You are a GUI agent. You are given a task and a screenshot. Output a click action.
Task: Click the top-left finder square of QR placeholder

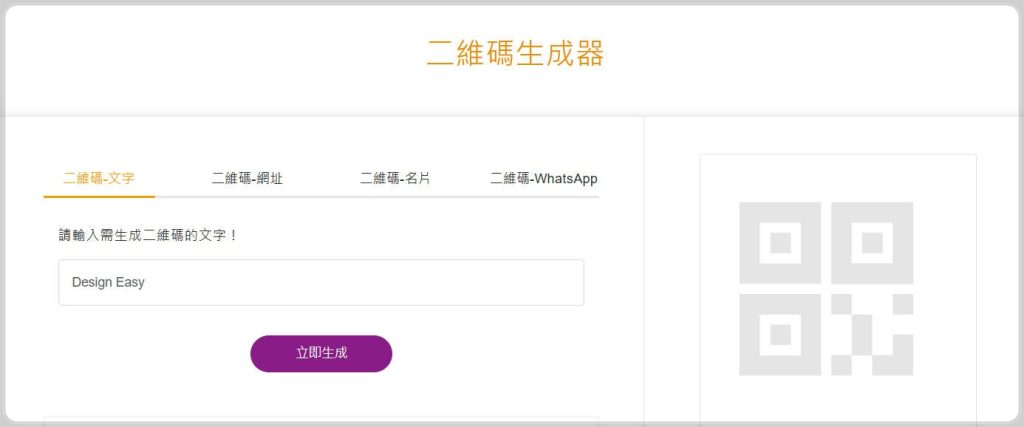pyautogui.click(x=780, y=243)
